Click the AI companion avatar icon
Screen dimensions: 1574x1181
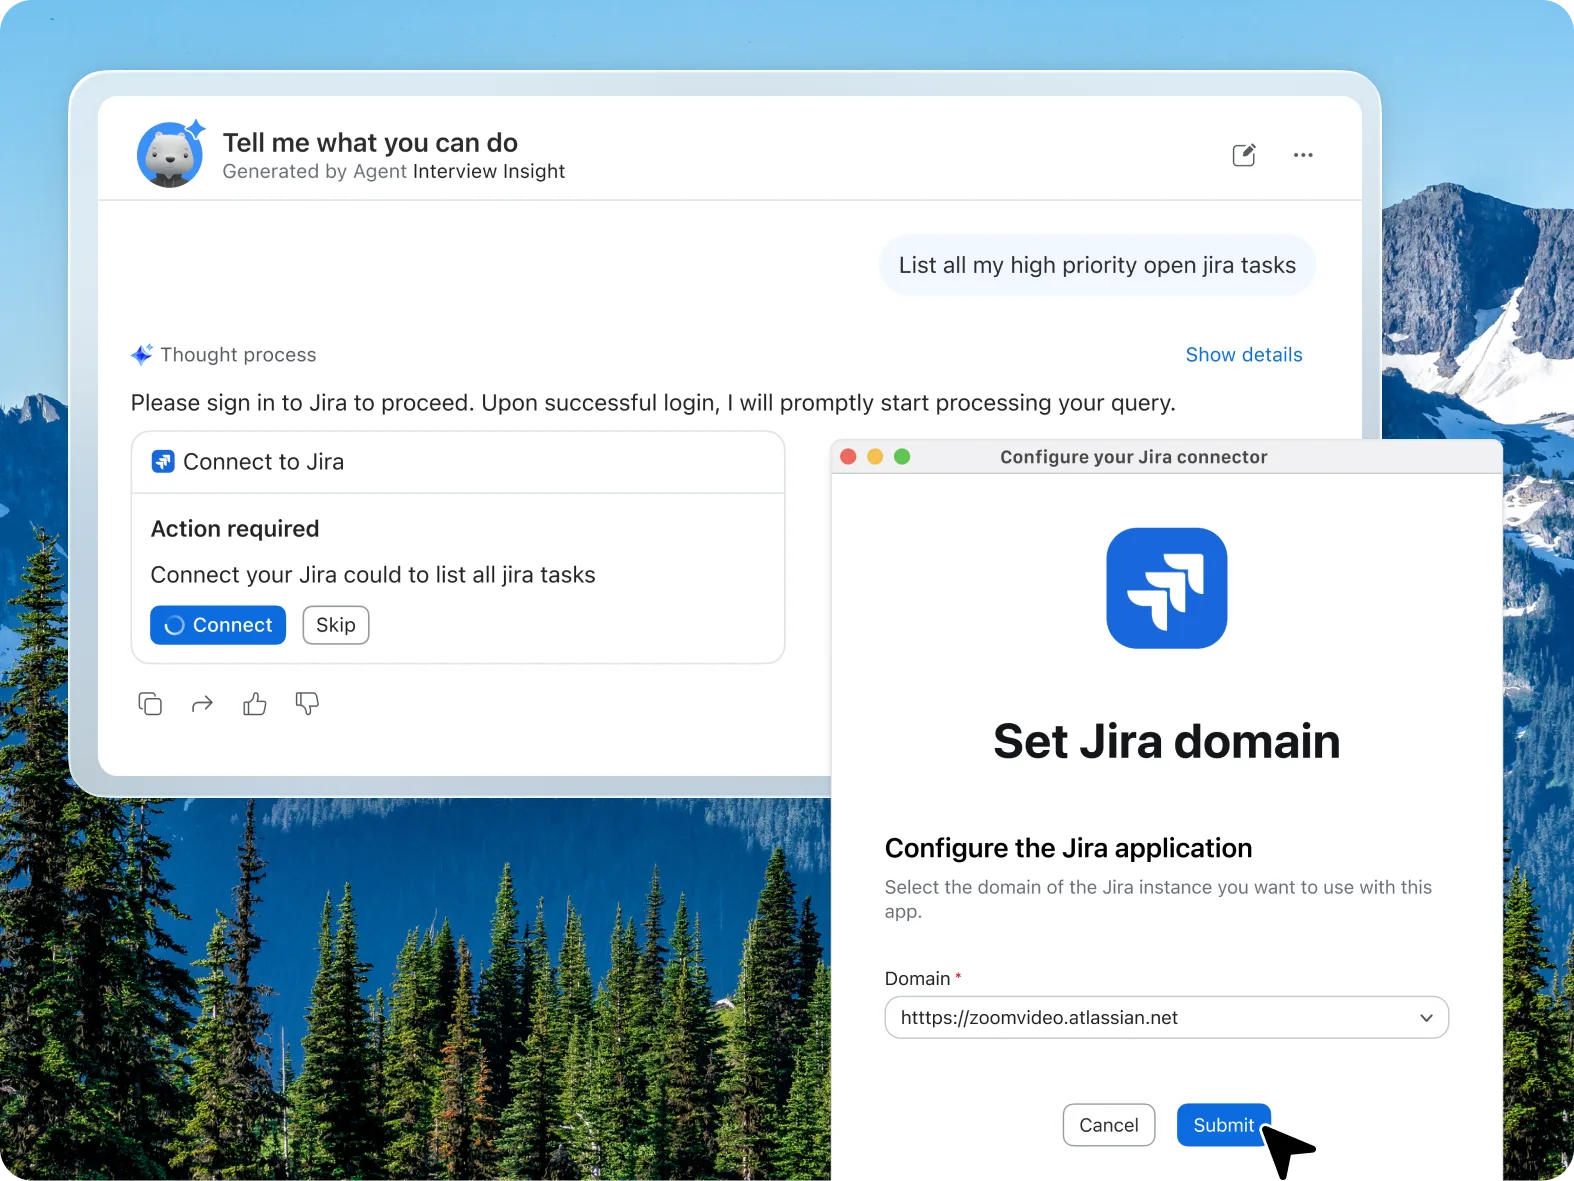click(170, 154)
